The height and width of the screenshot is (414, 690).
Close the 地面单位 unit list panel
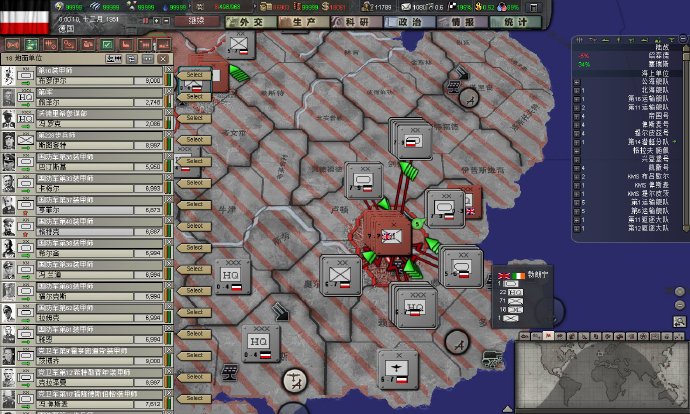tap(163, 59)
